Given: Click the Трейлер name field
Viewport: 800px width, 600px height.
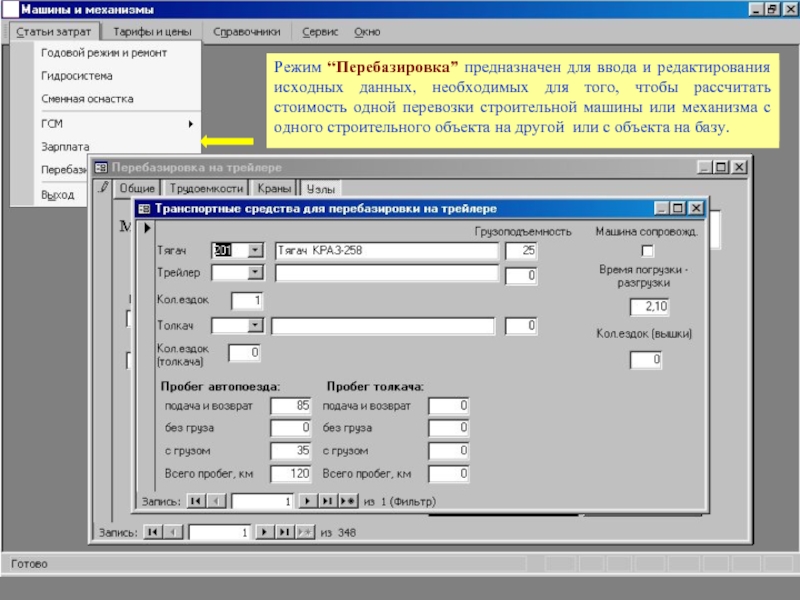Looking at the screenshot, I should [386, 273].
